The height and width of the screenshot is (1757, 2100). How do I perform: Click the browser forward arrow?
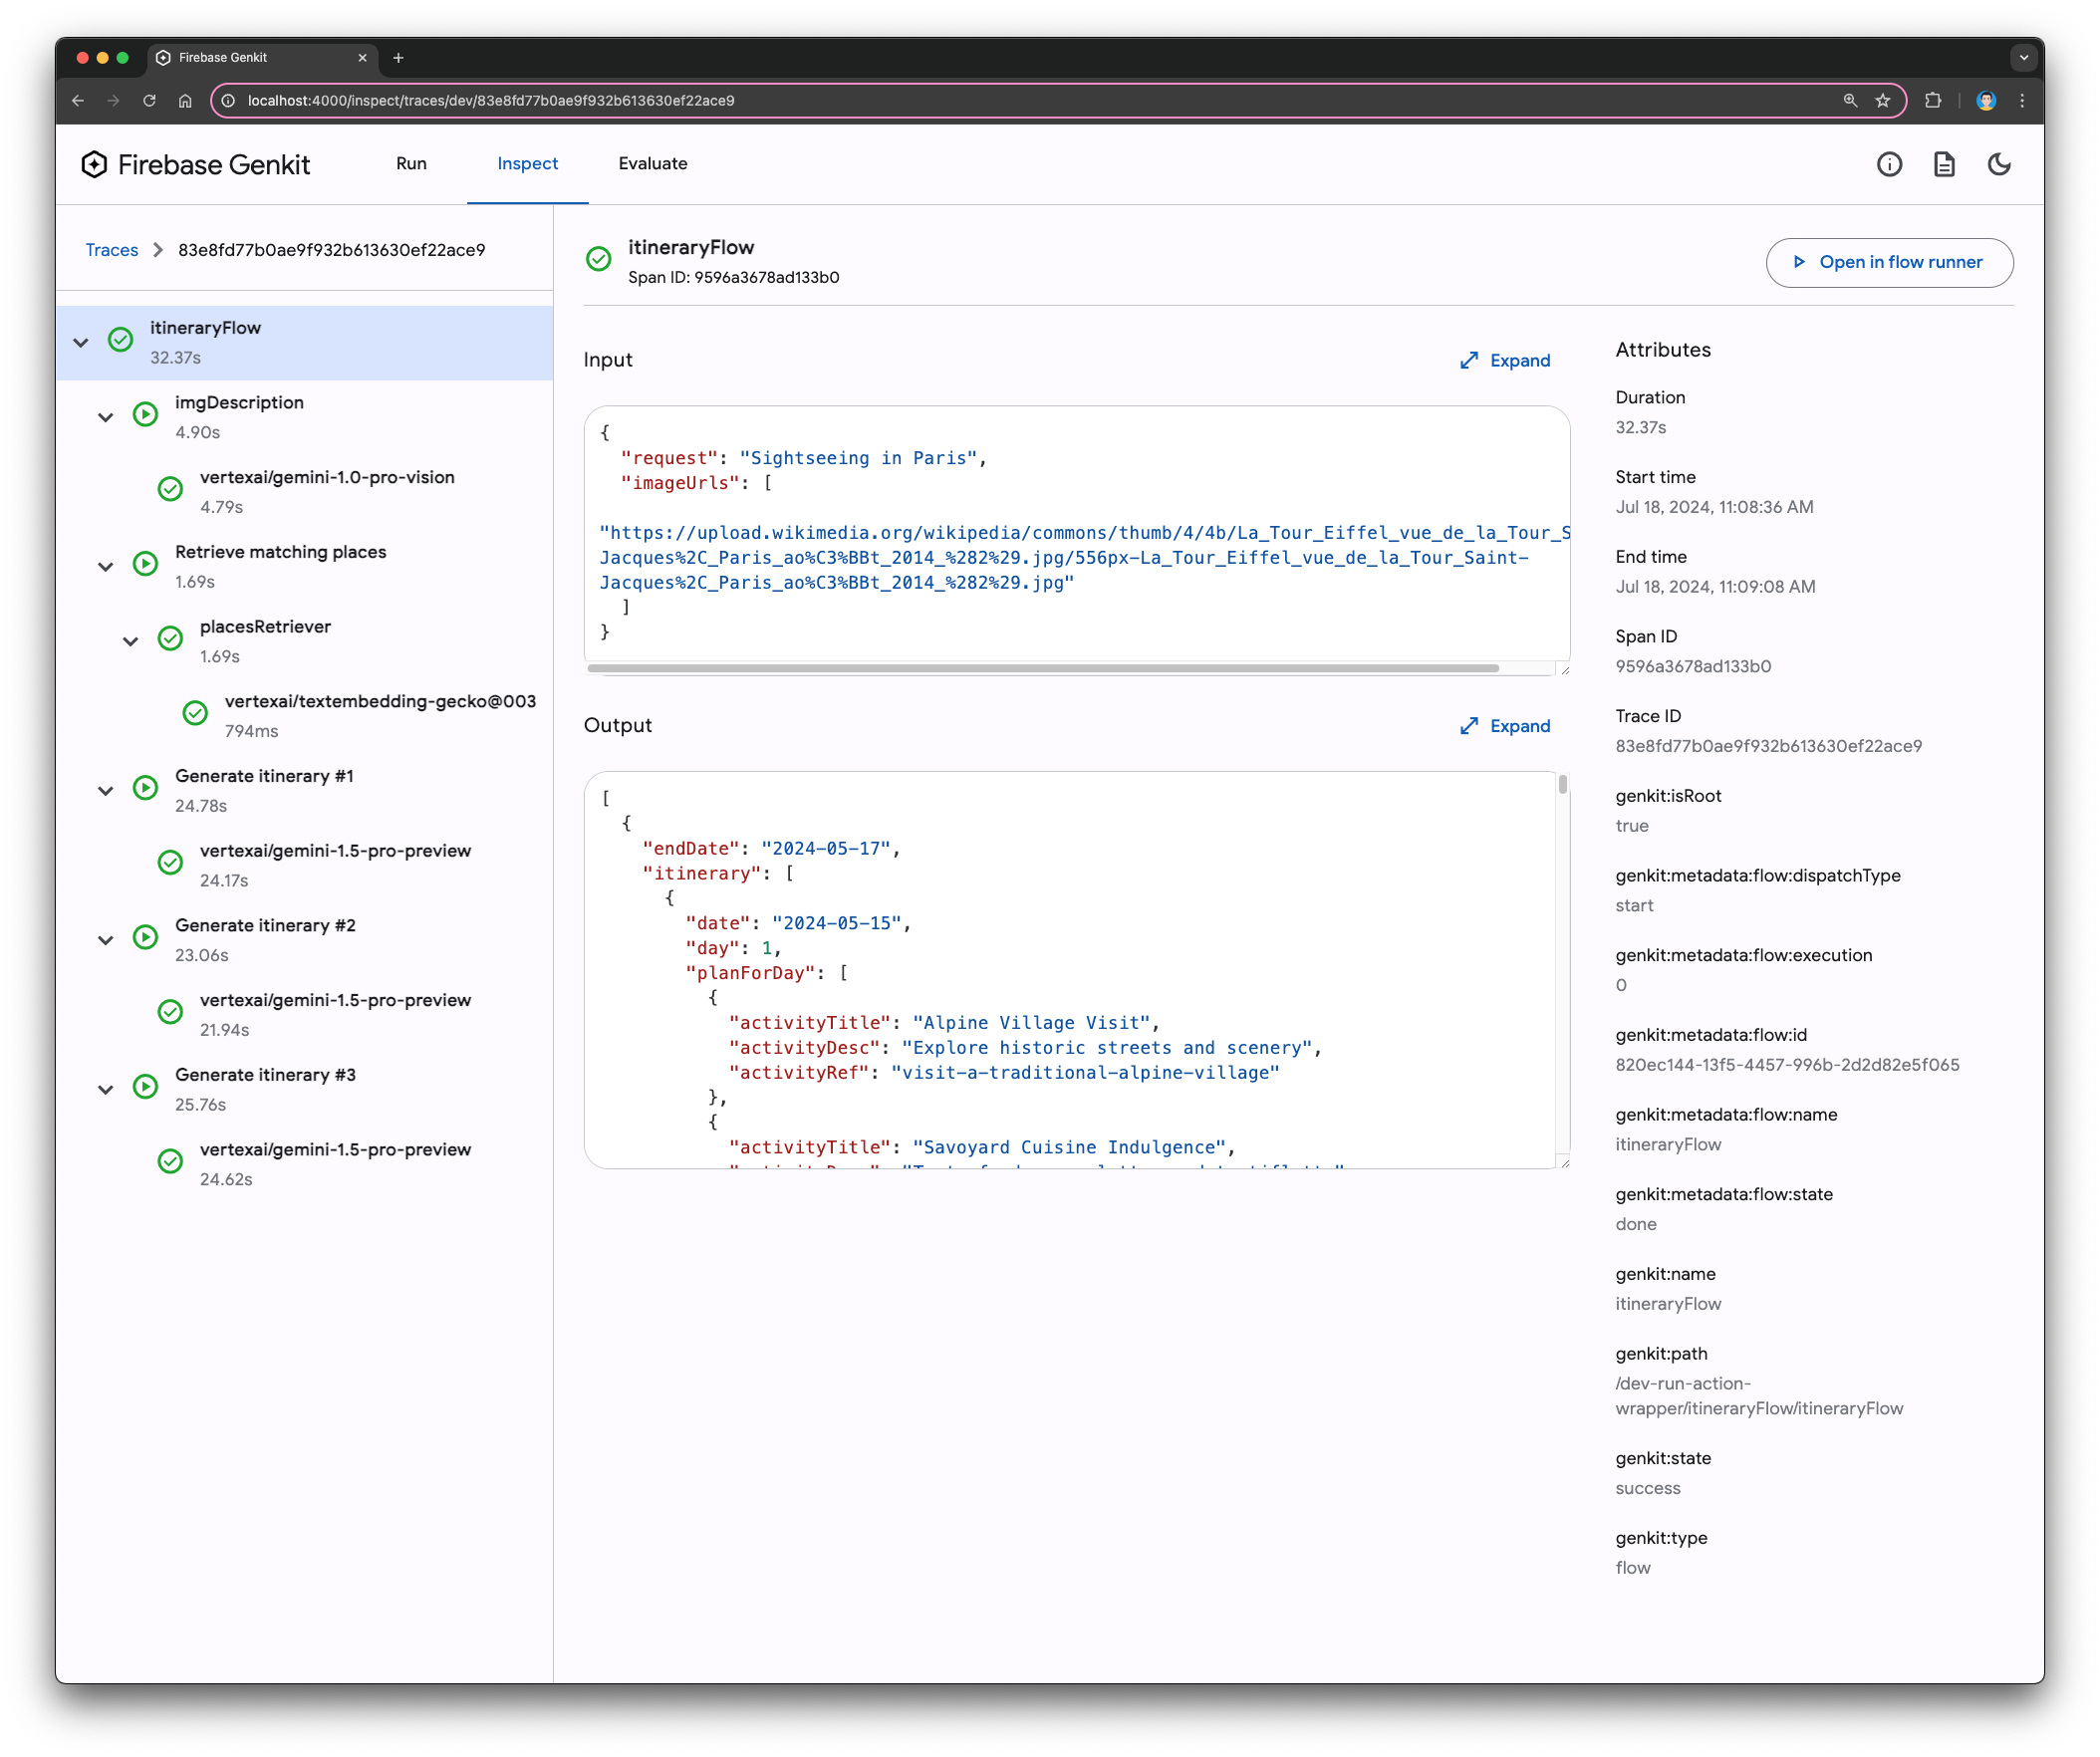113,100
